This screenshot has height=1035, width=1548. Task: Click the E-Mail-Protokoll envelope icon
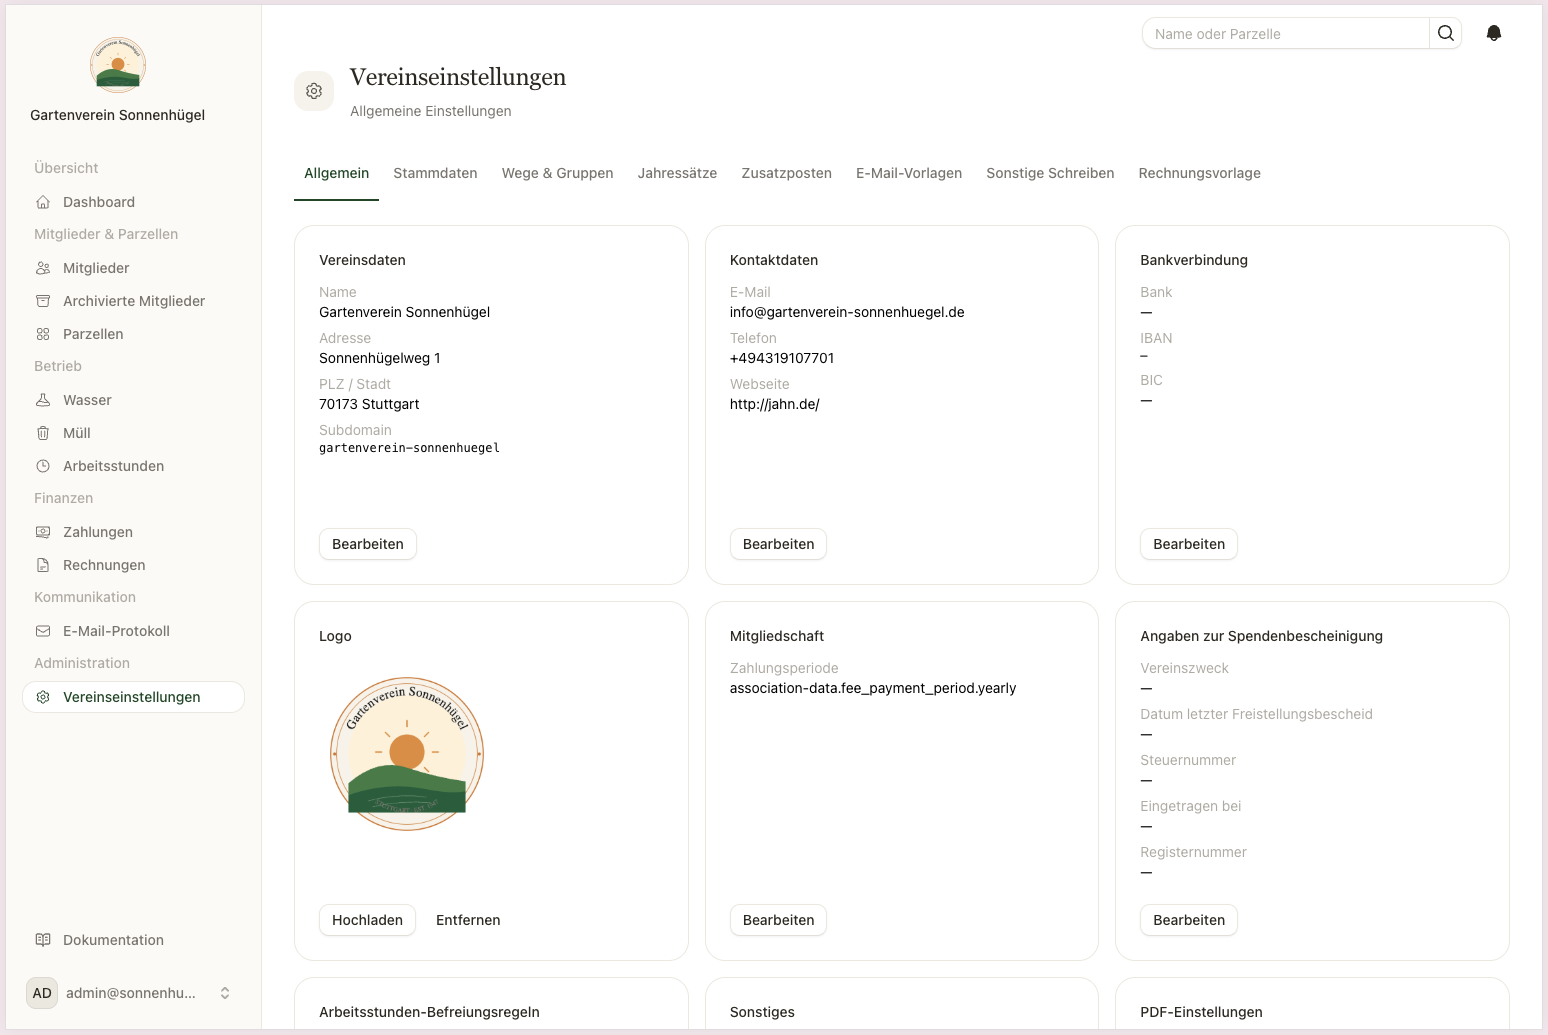click(x=43, y=631)
